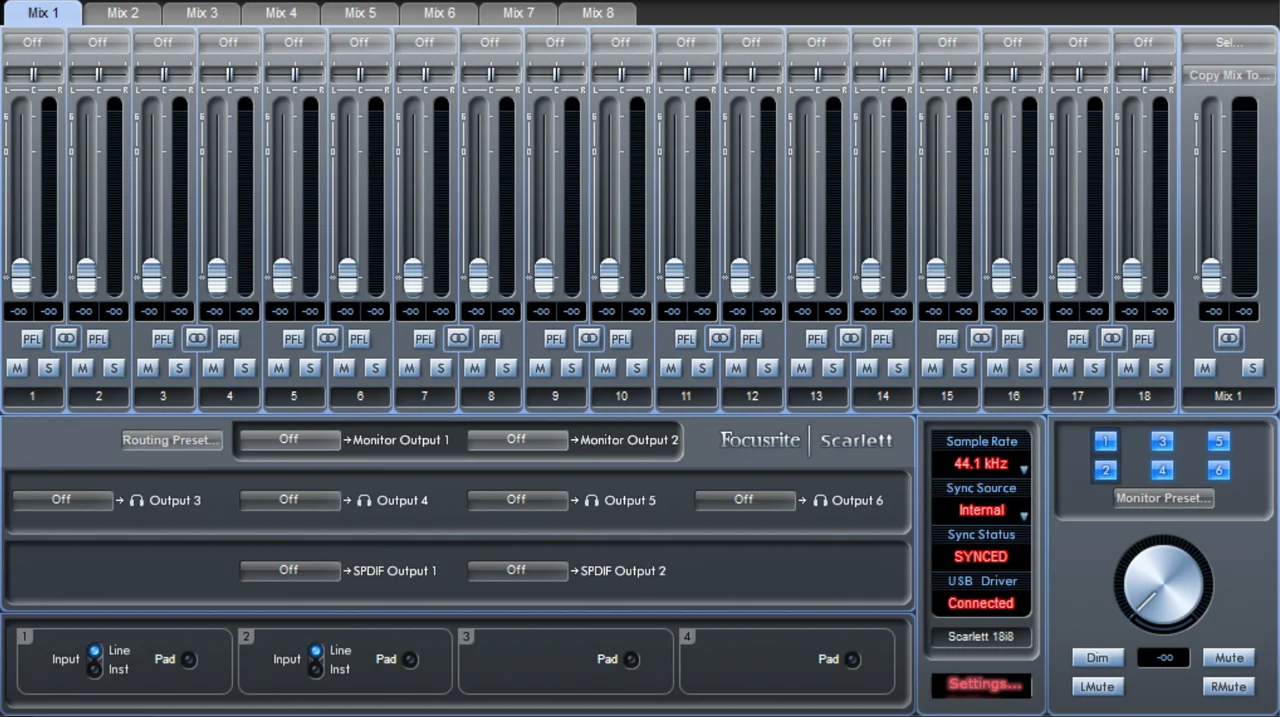The width and height of the screenshot is (1280, 717).
Task: Open Monitor Output 1 source dropdown
Action: 290,440
